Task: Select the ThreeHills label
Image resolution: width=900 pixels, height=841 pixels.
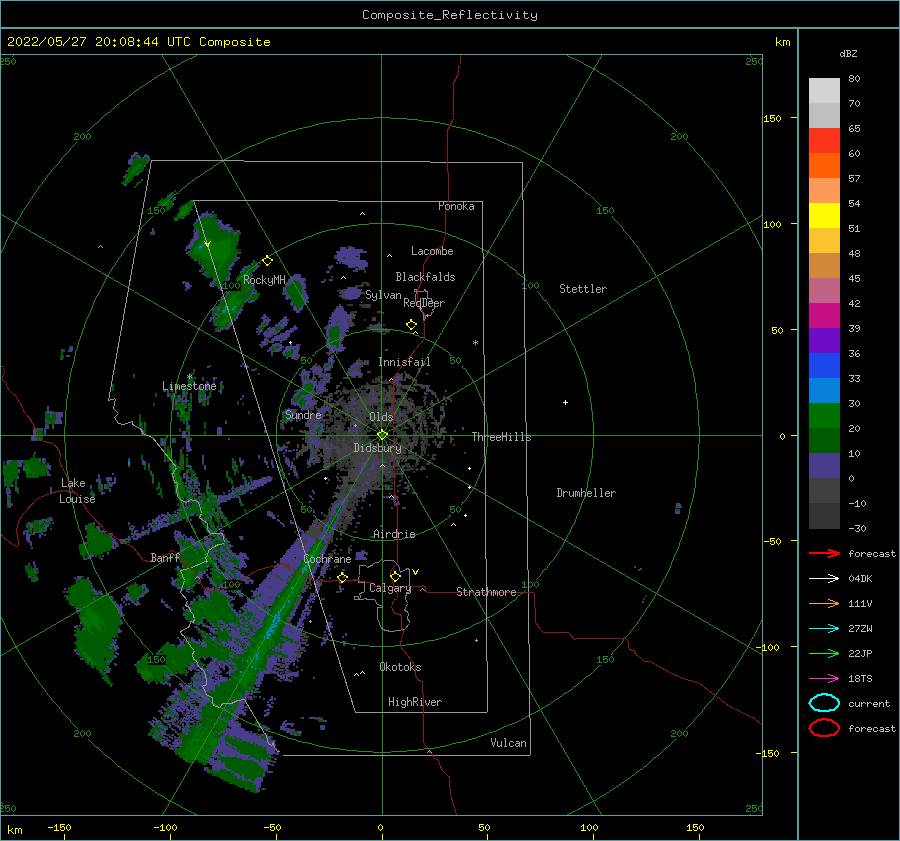Action: coord(502,437)
